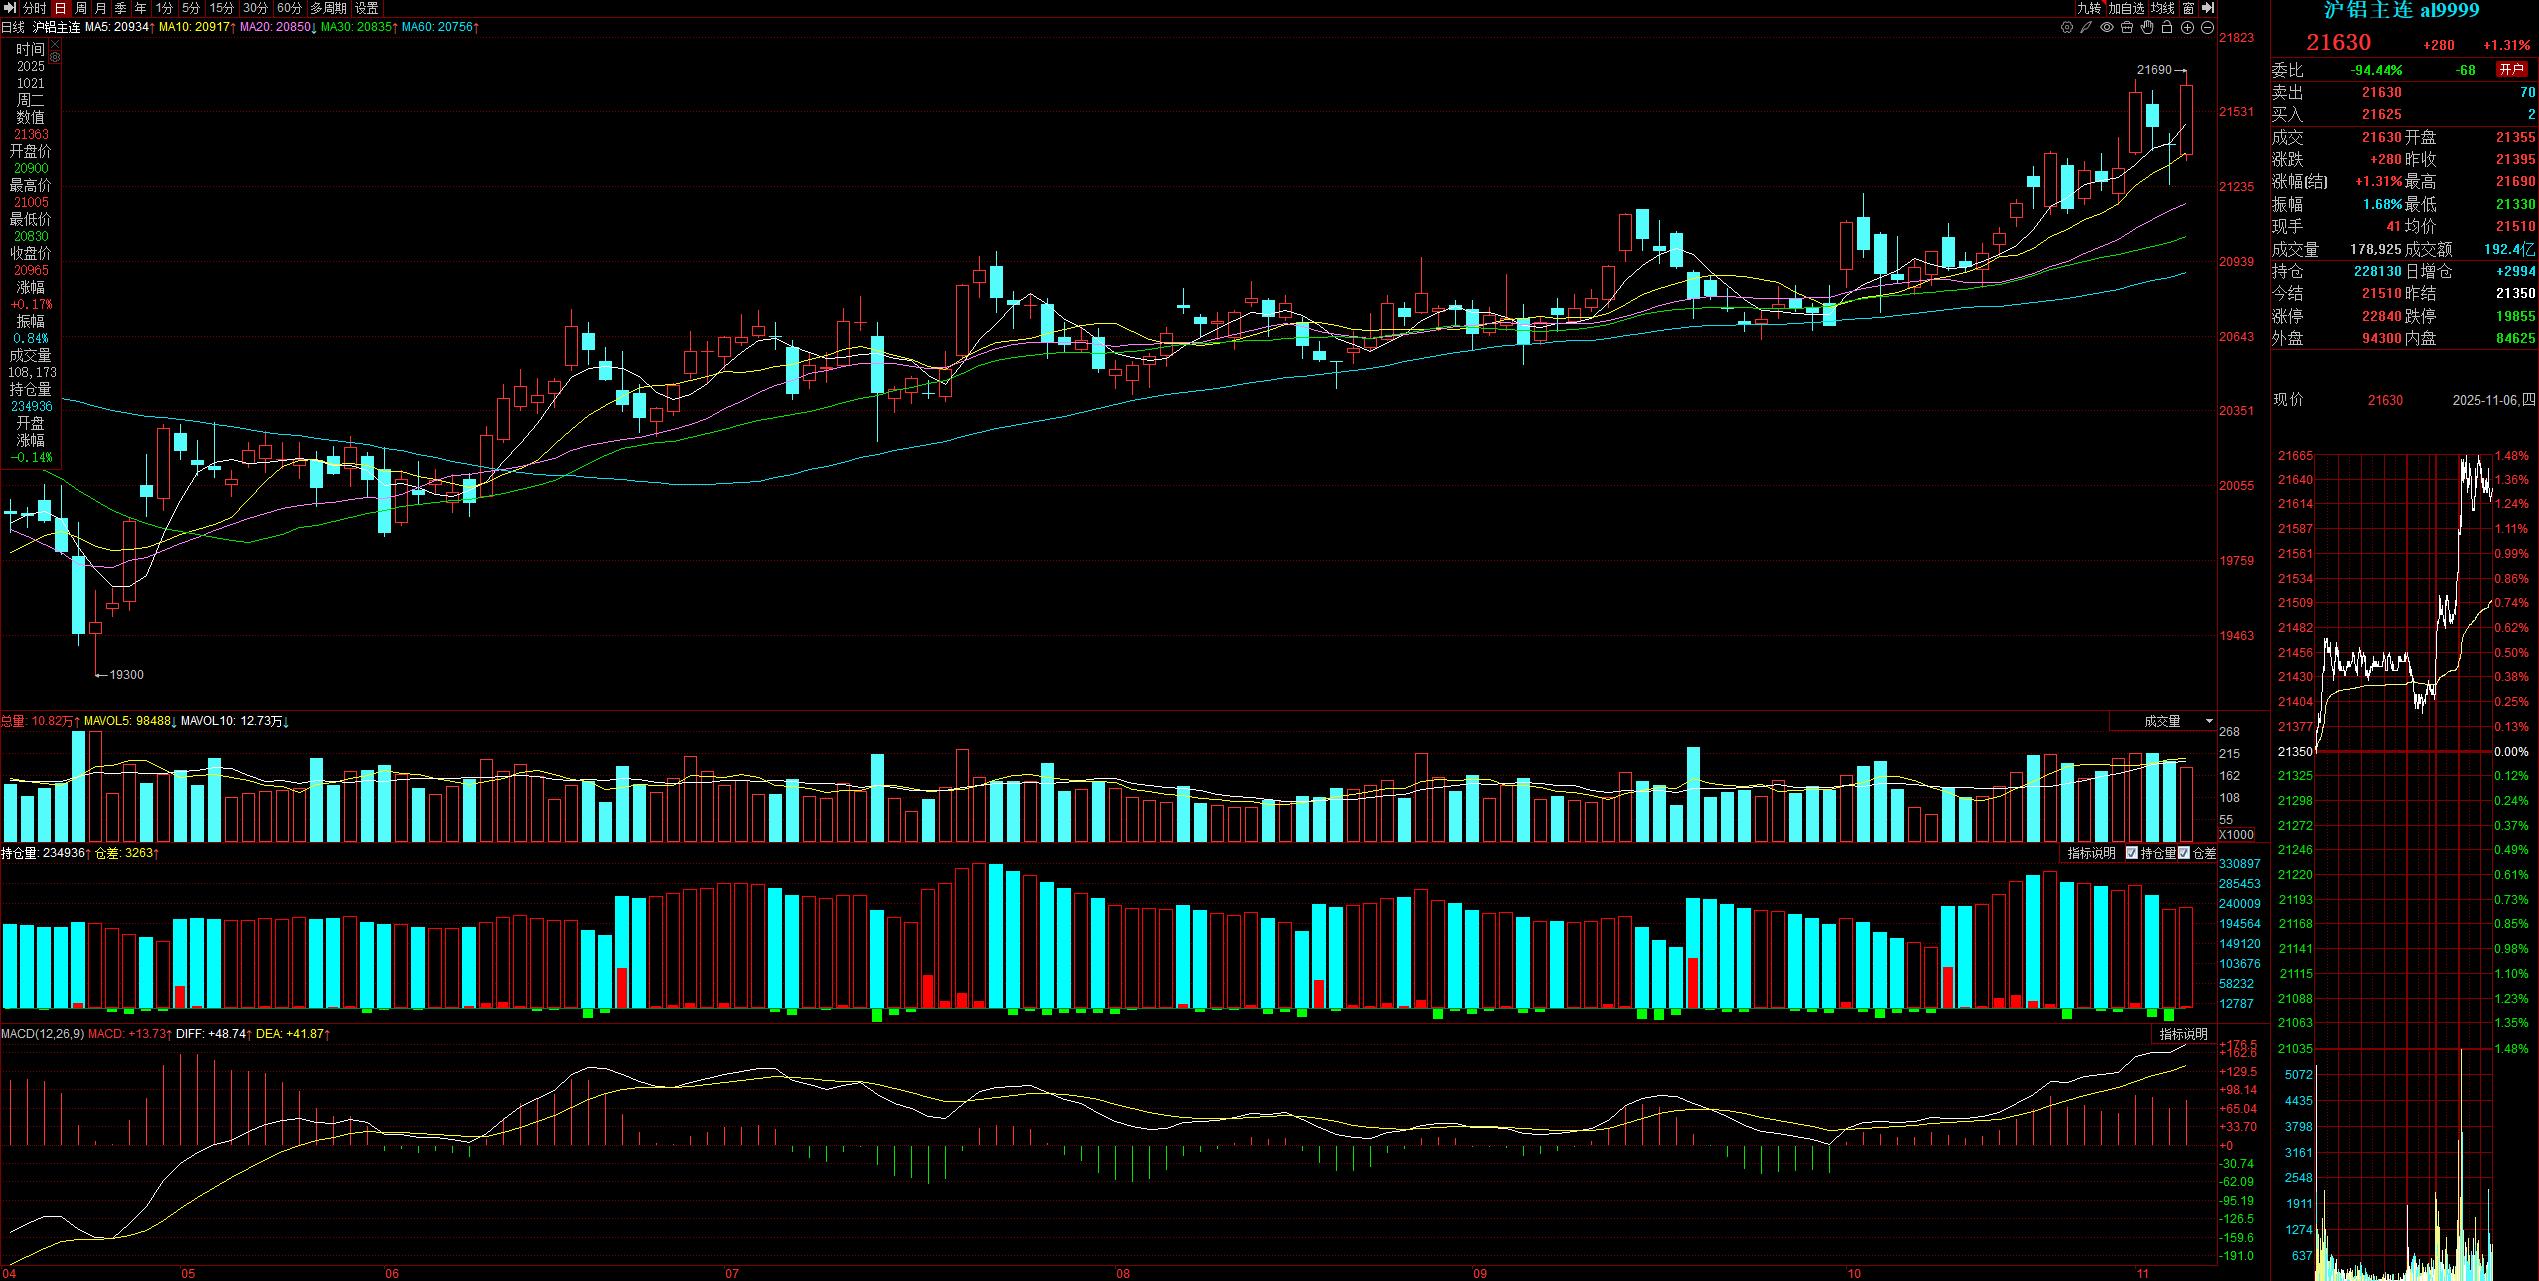Open the 均线 moving average menu
The height and width of the screenshot is (1281, 2539).
click(x=2162, y=8)
